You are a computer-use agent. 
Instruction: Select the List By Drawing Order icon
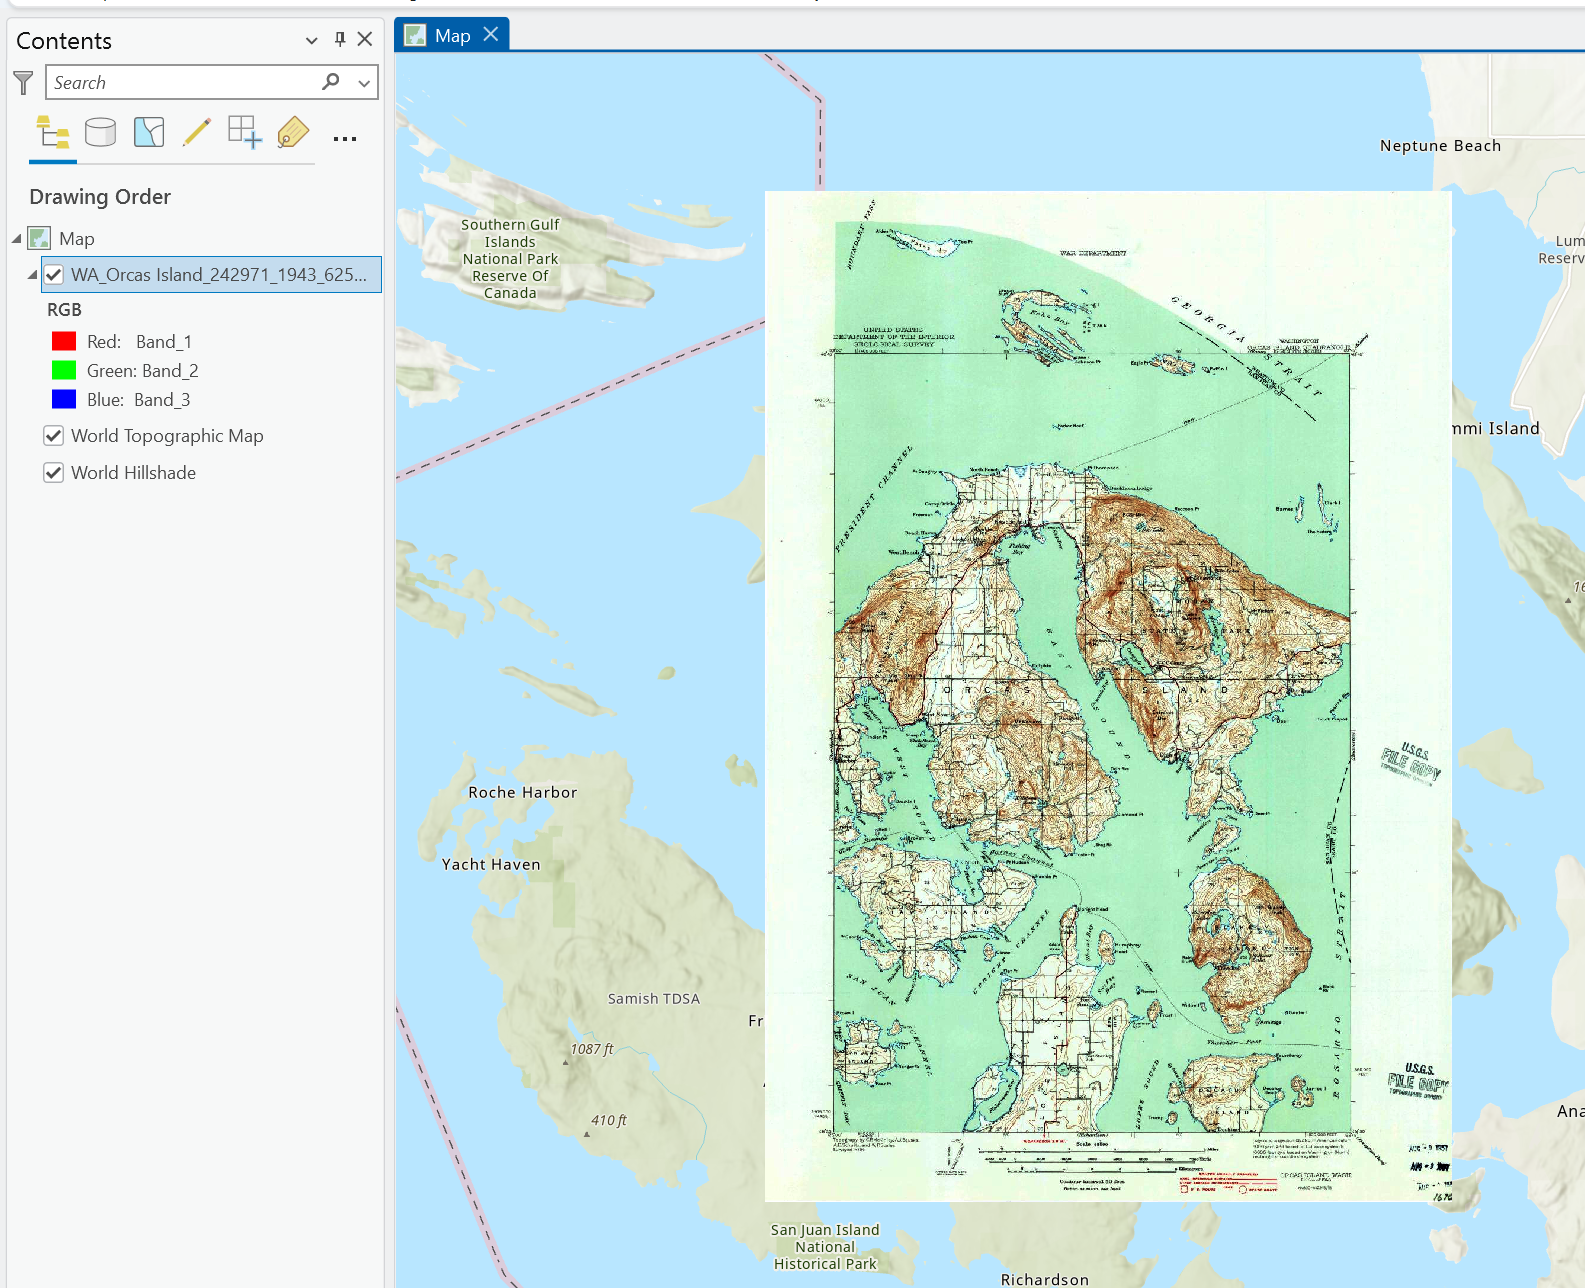tap(53, 132)
